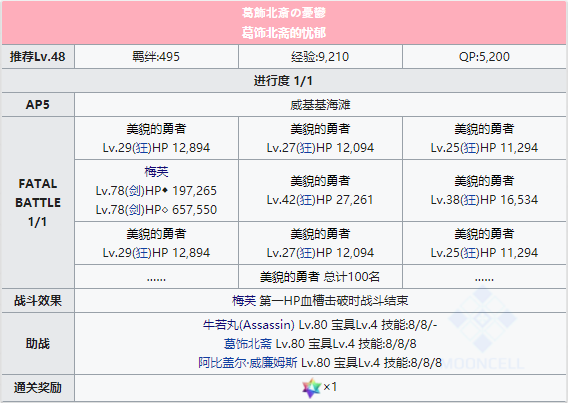Click the 经验:9,210 cell
The height and width of the screenshot is (403, 568).
tap(320, 56)
